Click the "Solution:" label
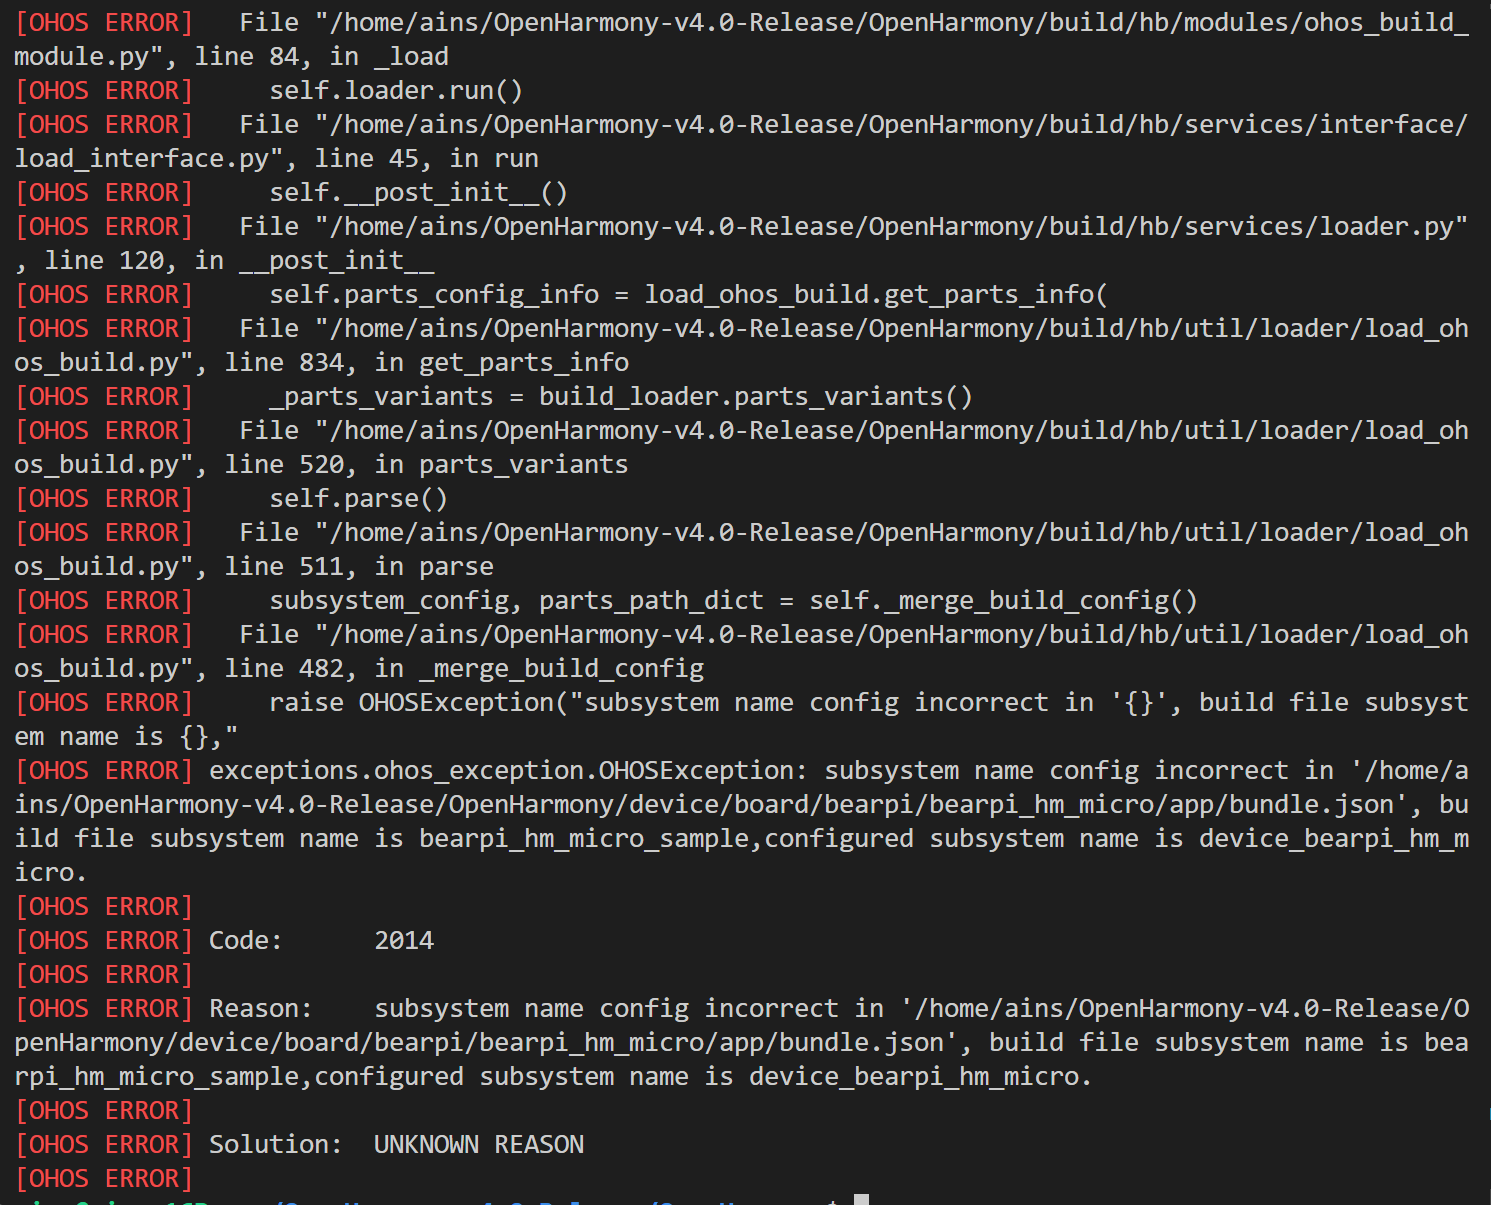This screenshot has height=1205, width=1491. tap(276, 1145)
